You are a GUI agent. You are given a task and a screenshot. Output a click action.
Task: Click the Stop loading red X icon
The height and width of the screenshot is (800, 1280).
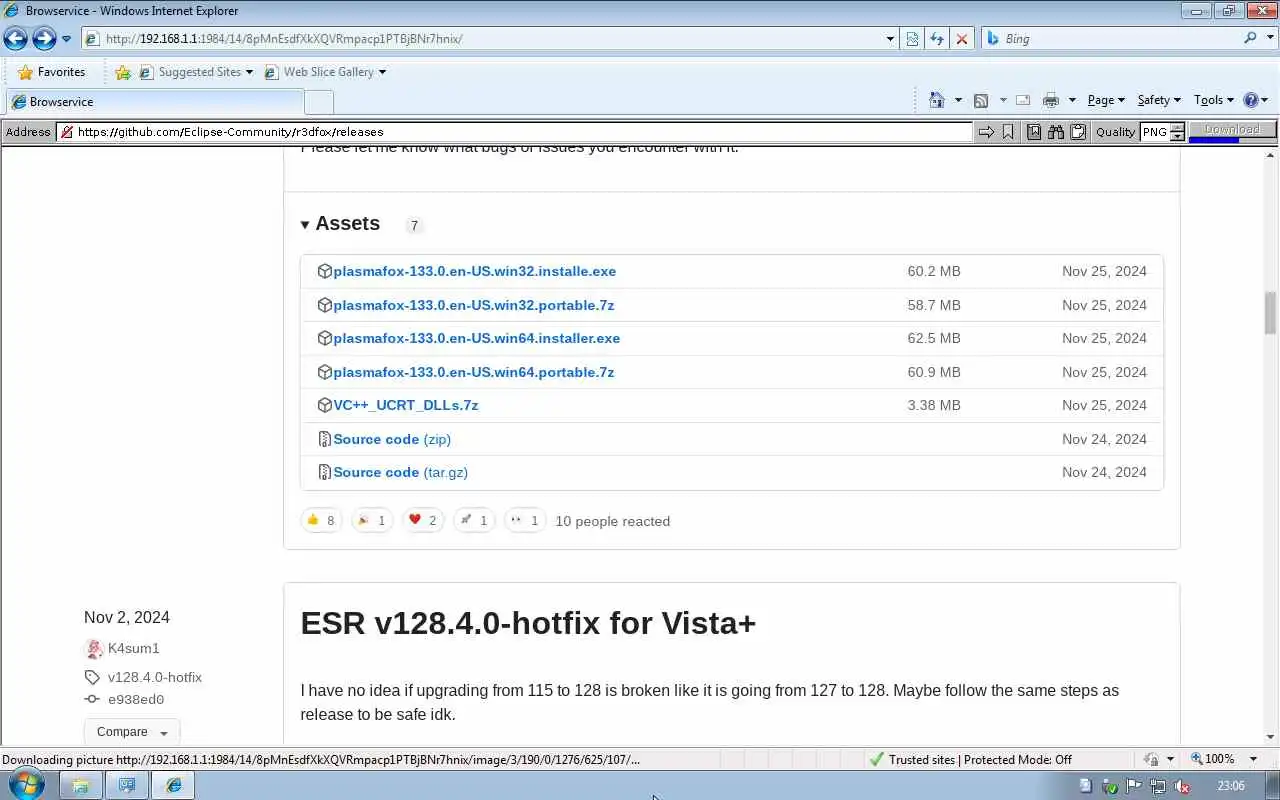[961, 39]
